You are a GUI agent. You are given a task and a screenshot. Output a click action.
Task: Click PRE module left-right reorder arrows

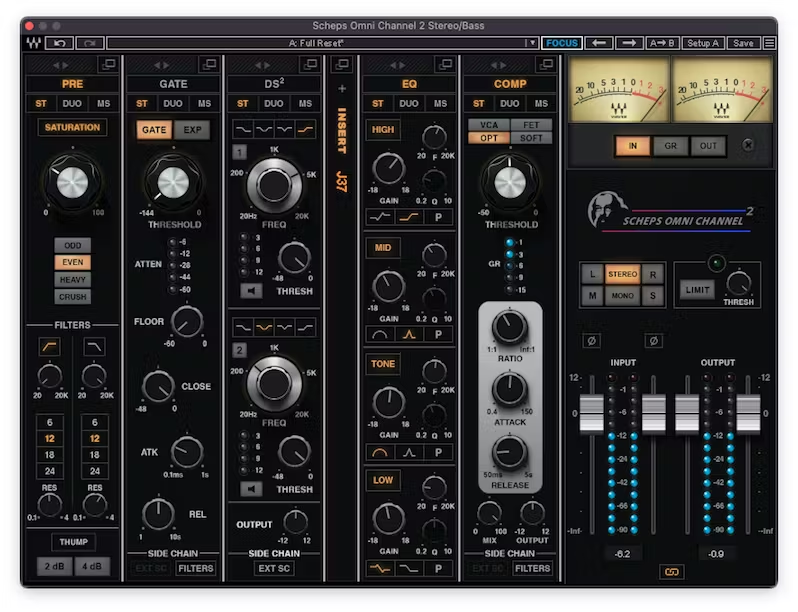[x=61, y=65]
